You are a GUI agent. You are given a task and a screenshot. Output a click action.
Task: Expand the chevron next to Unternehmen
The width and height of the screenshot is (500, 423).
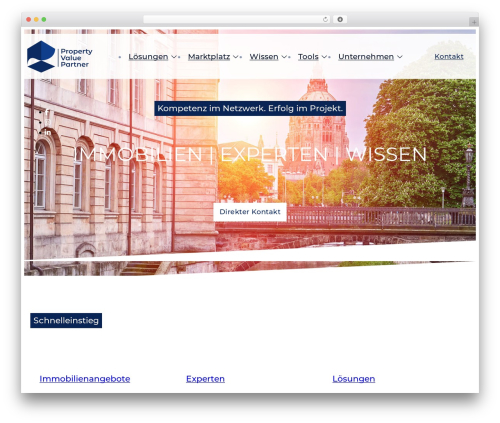click(400, 57)
